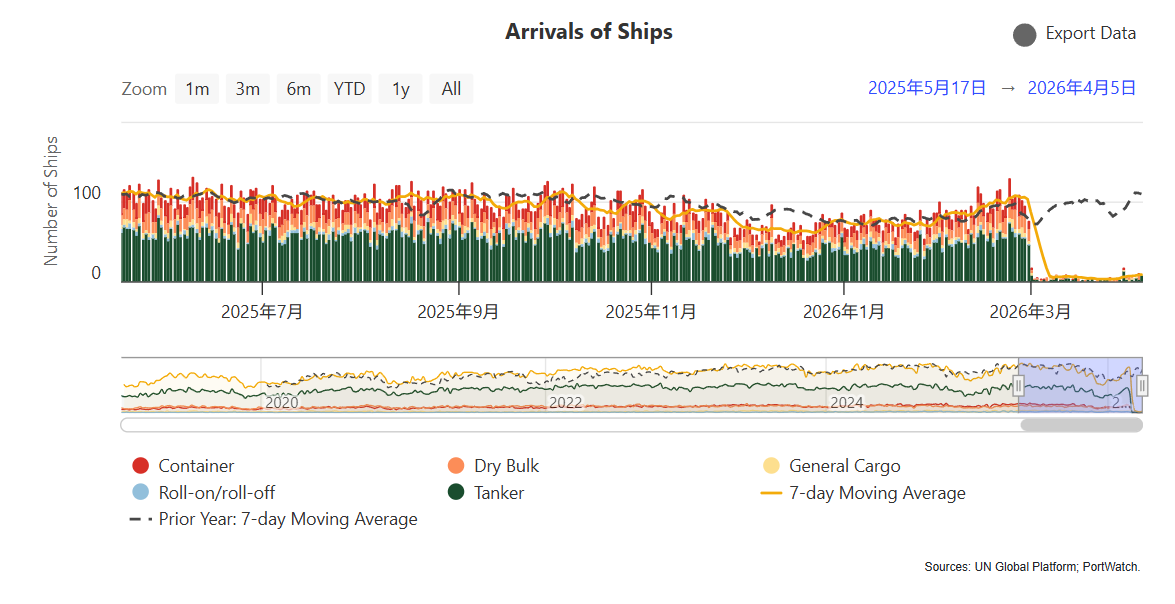Switch zoom to 6m

(298, 89)
